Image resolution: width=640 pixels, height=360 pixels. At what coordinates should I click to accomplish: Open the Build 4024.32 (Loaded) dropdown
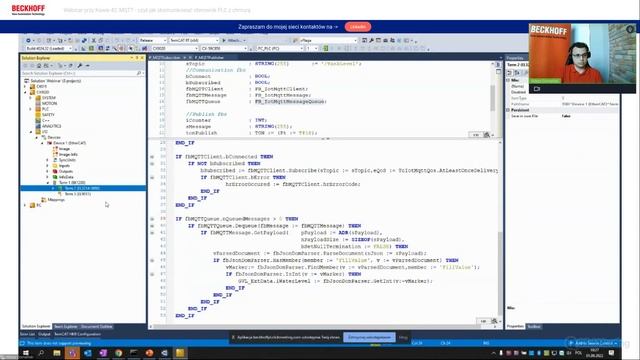click(x=49, y=49)
